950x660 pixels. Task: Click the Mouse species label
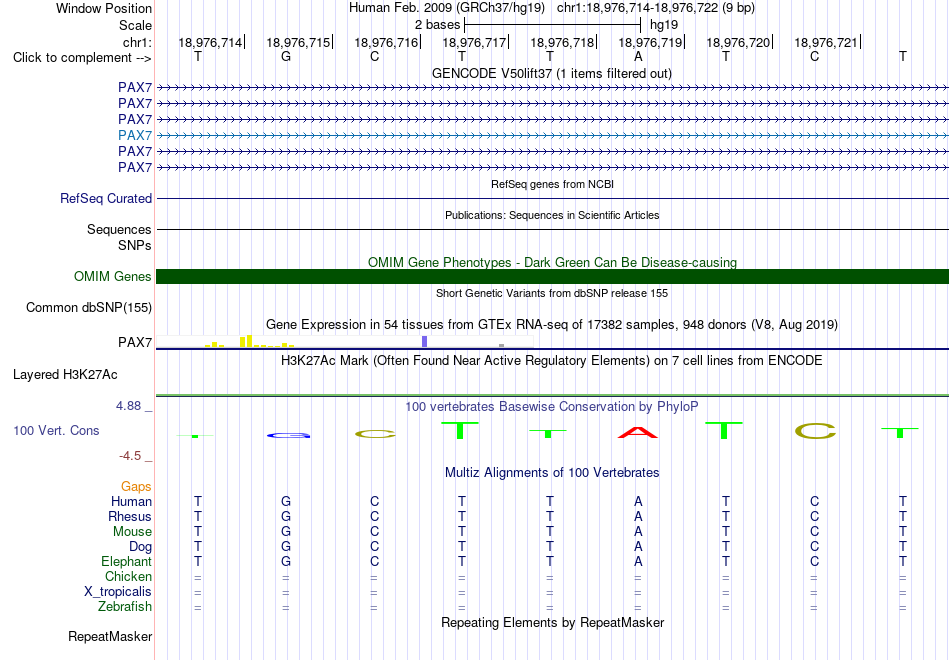[132, 532]
